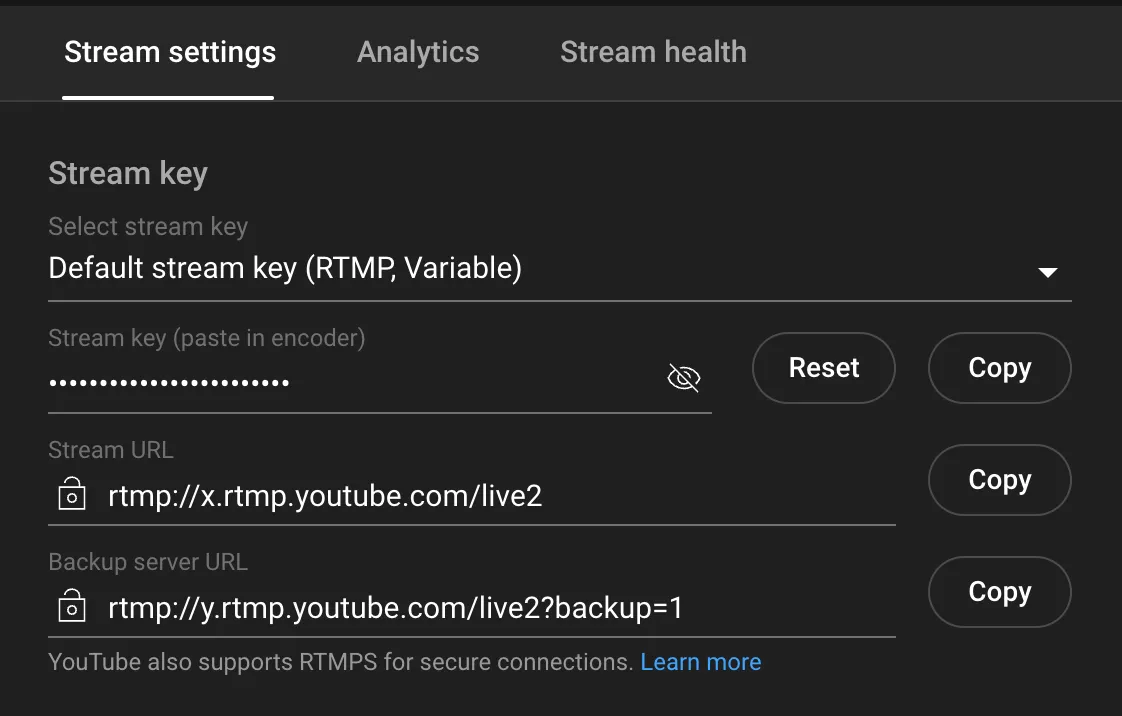The width and height of the screenshot is (1122, 716).
Task: Open the Learn more link about RTMPS
Action: pos(701,662)
